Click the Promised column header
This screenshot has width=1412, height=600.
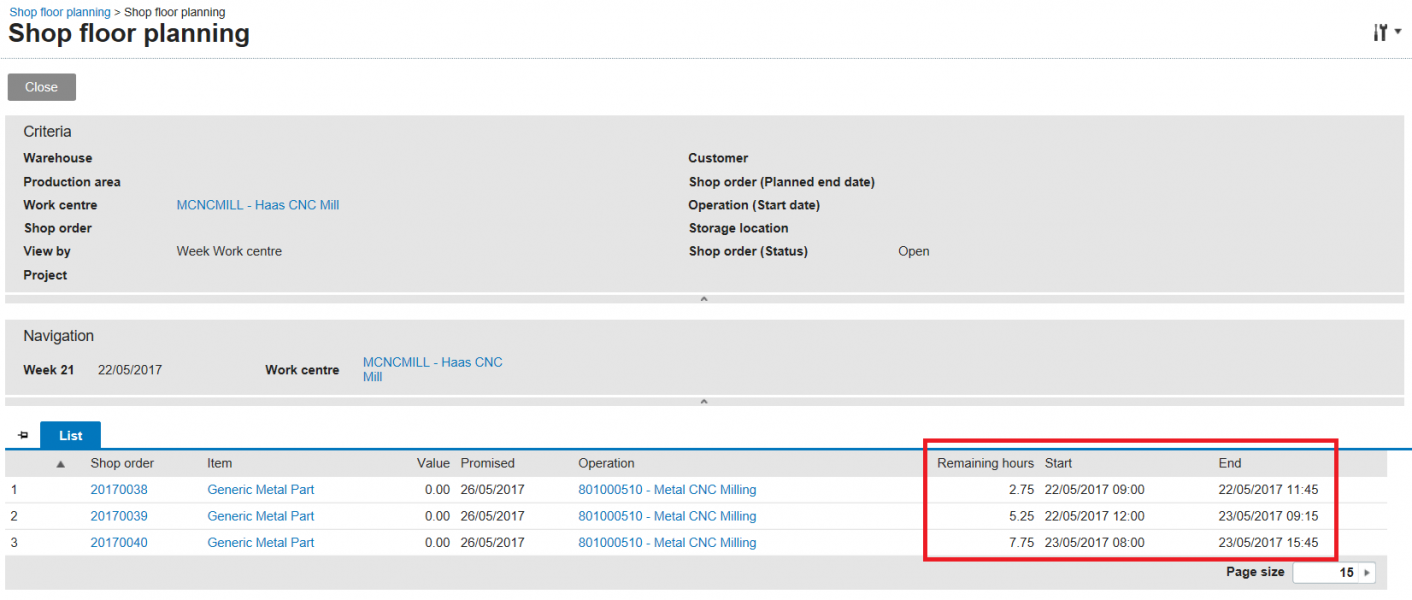(x=487, y=464)
